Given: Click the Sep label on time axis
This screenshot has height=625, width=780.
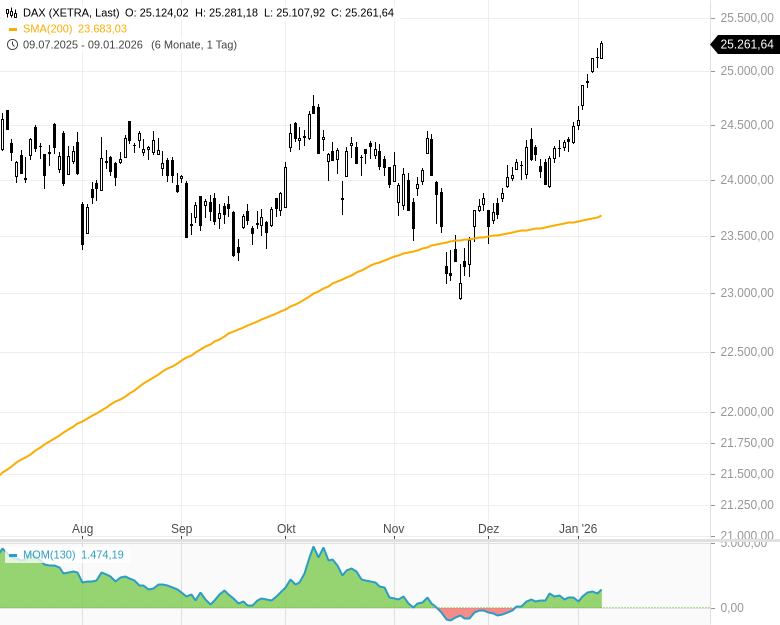Looking at the screenshot, I should tap(181, 528).
